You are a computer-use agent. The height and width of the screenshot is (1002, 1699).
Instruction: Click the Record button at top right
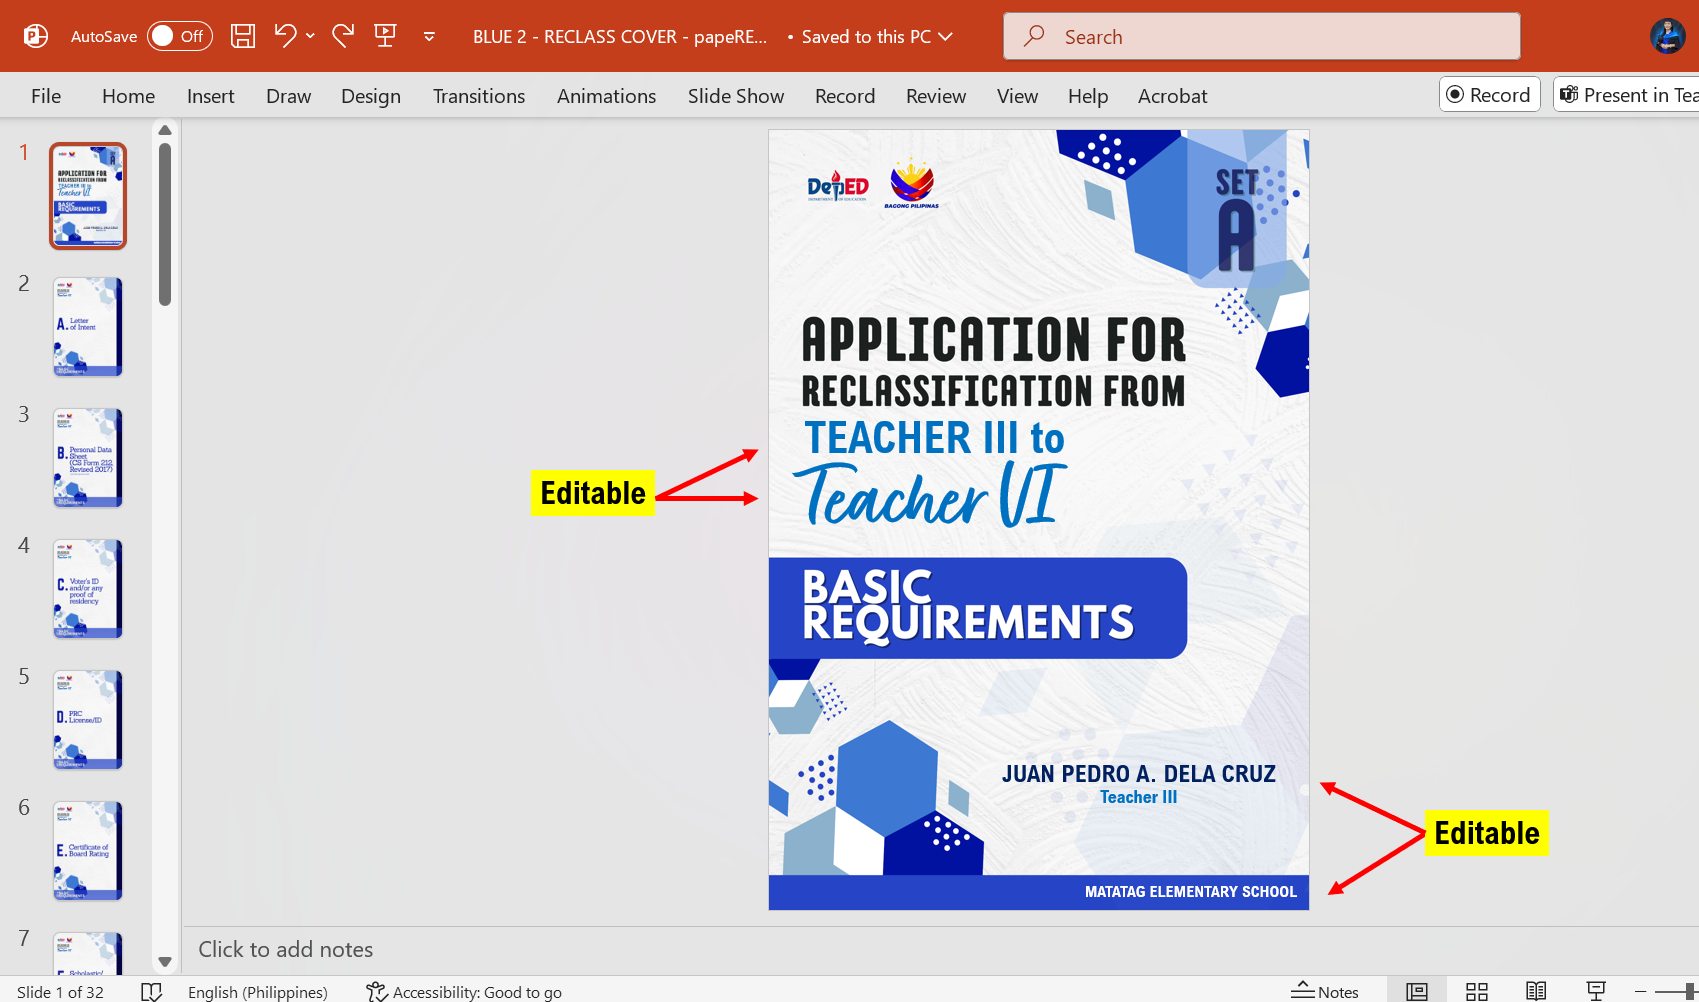[x=1489, y=95]
